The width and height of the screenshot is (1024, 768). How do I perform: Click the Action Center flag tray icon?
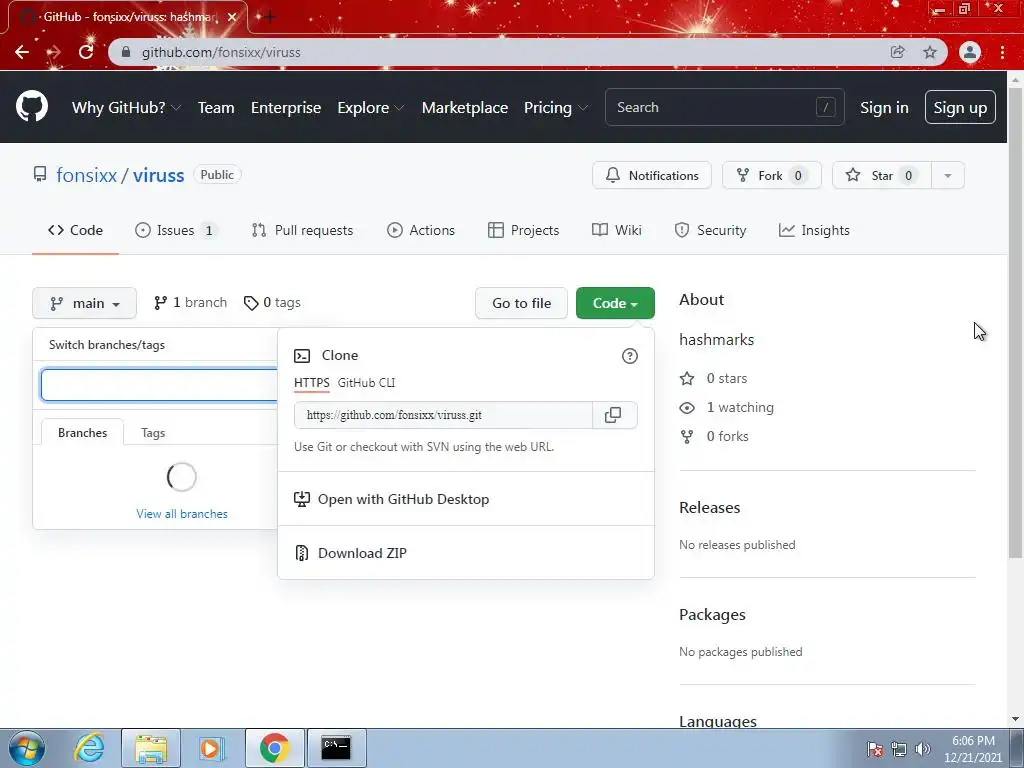[x=875, y=749]
